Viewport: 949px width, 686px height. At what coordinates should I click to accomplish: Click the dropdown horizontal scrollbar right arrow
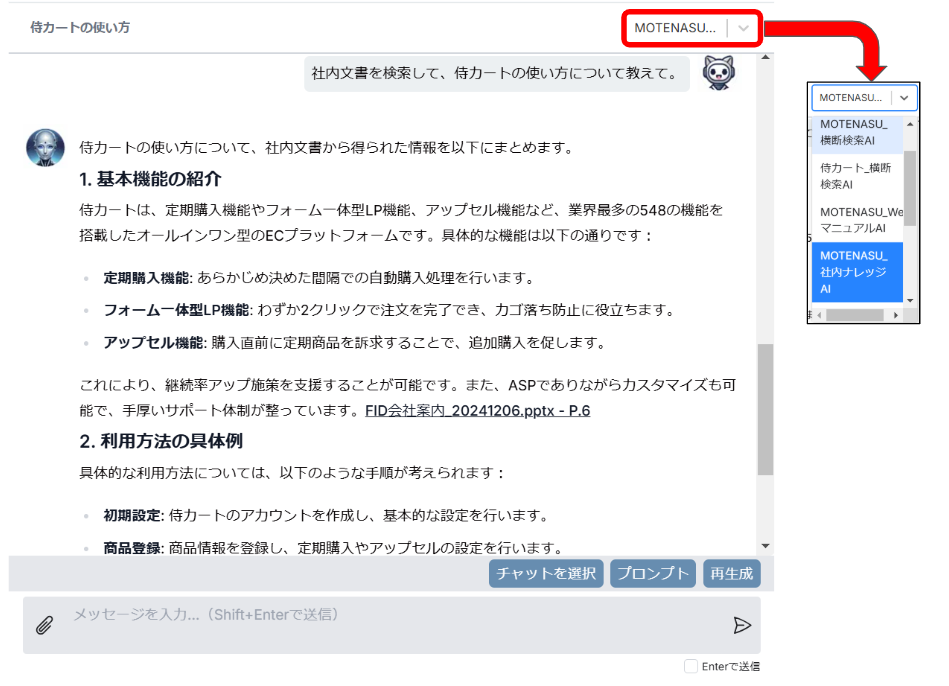(896, 315)
